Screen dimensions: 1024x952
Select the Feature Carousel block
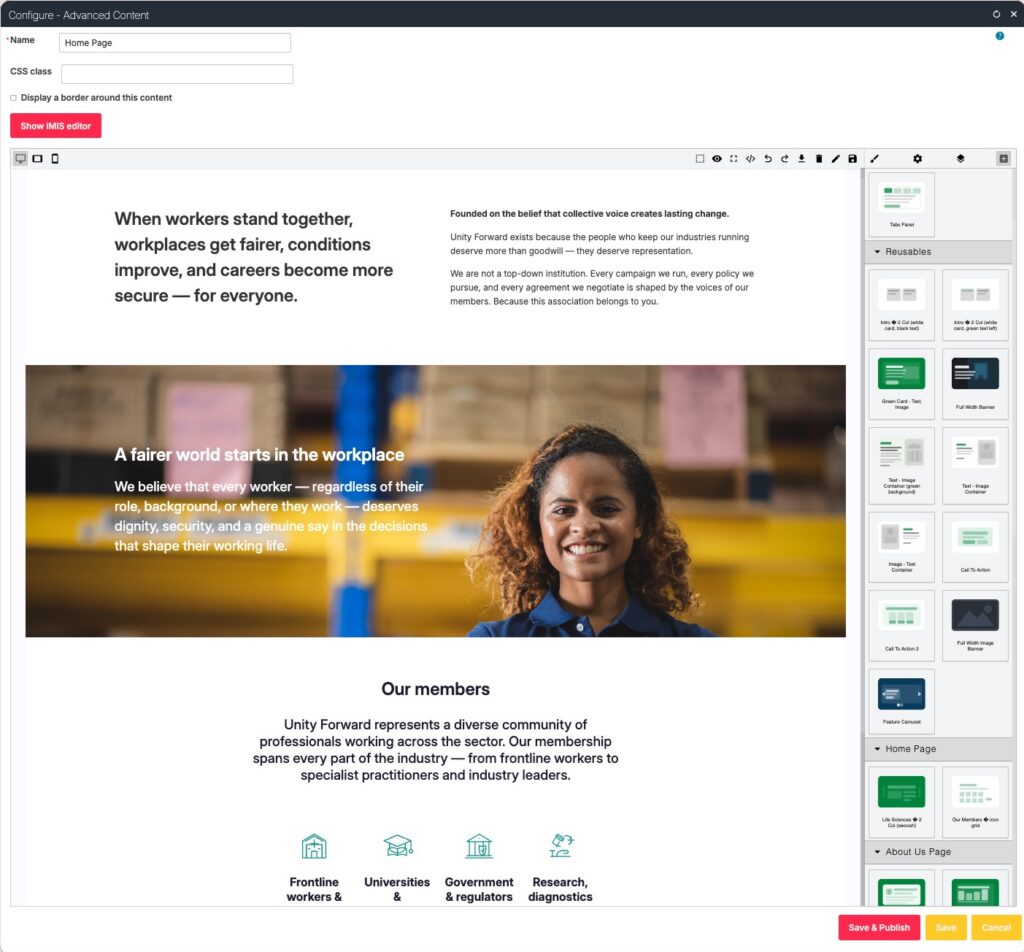901,701
